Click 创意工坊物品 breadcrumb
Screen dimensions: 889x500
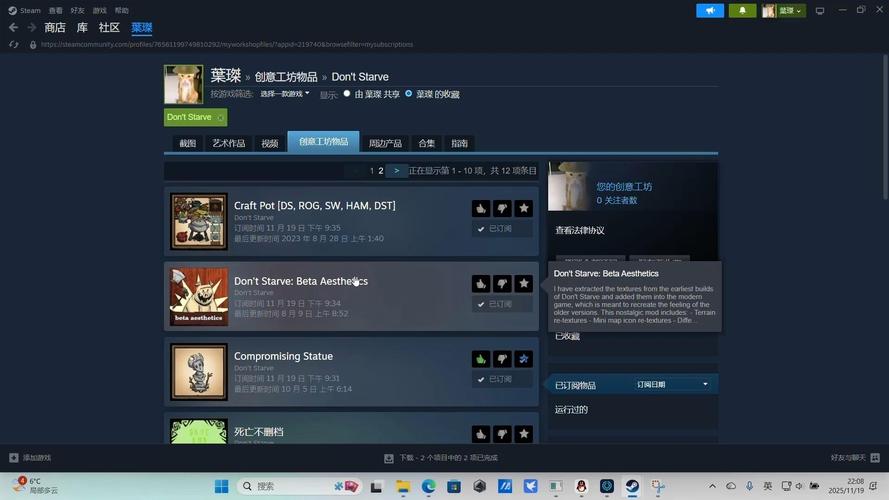coord(286,77)
